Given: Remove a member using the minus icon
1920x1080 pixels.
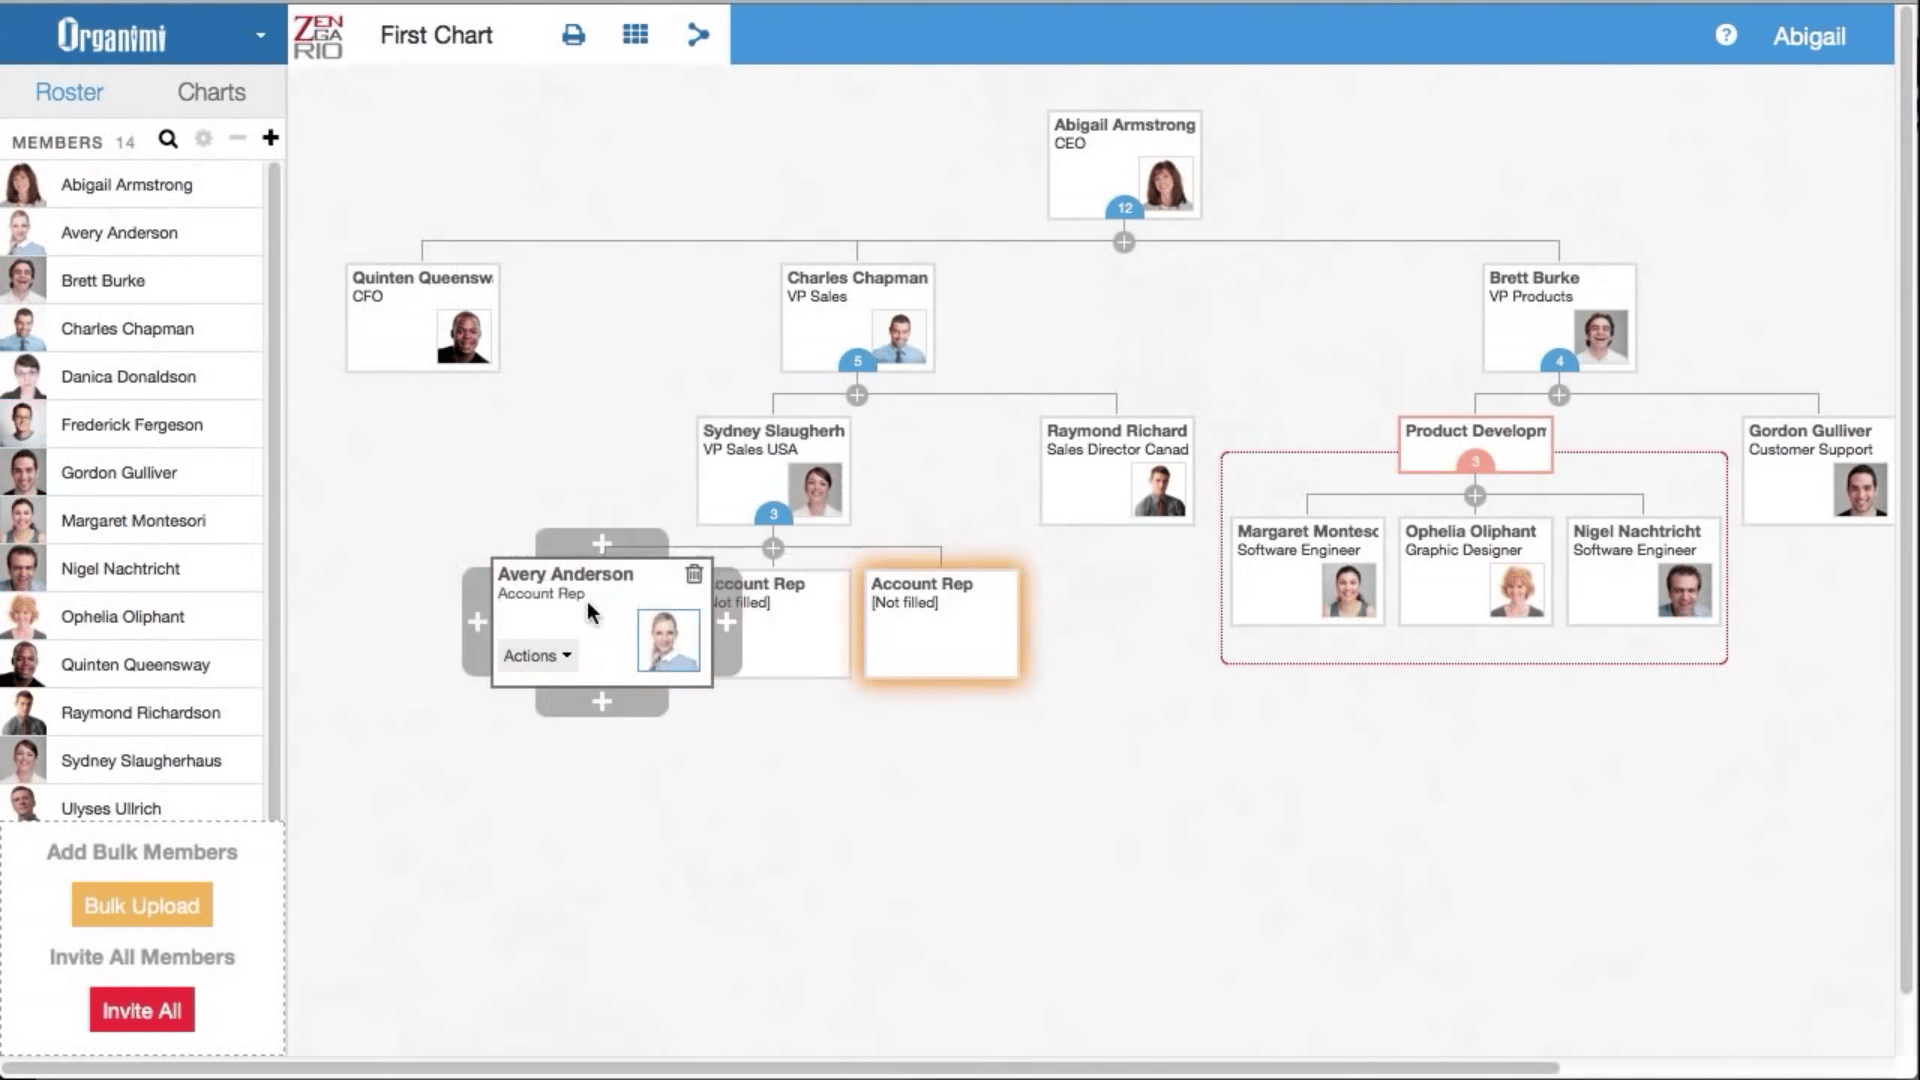Looking at the screenshot, I should pos(237,140).
